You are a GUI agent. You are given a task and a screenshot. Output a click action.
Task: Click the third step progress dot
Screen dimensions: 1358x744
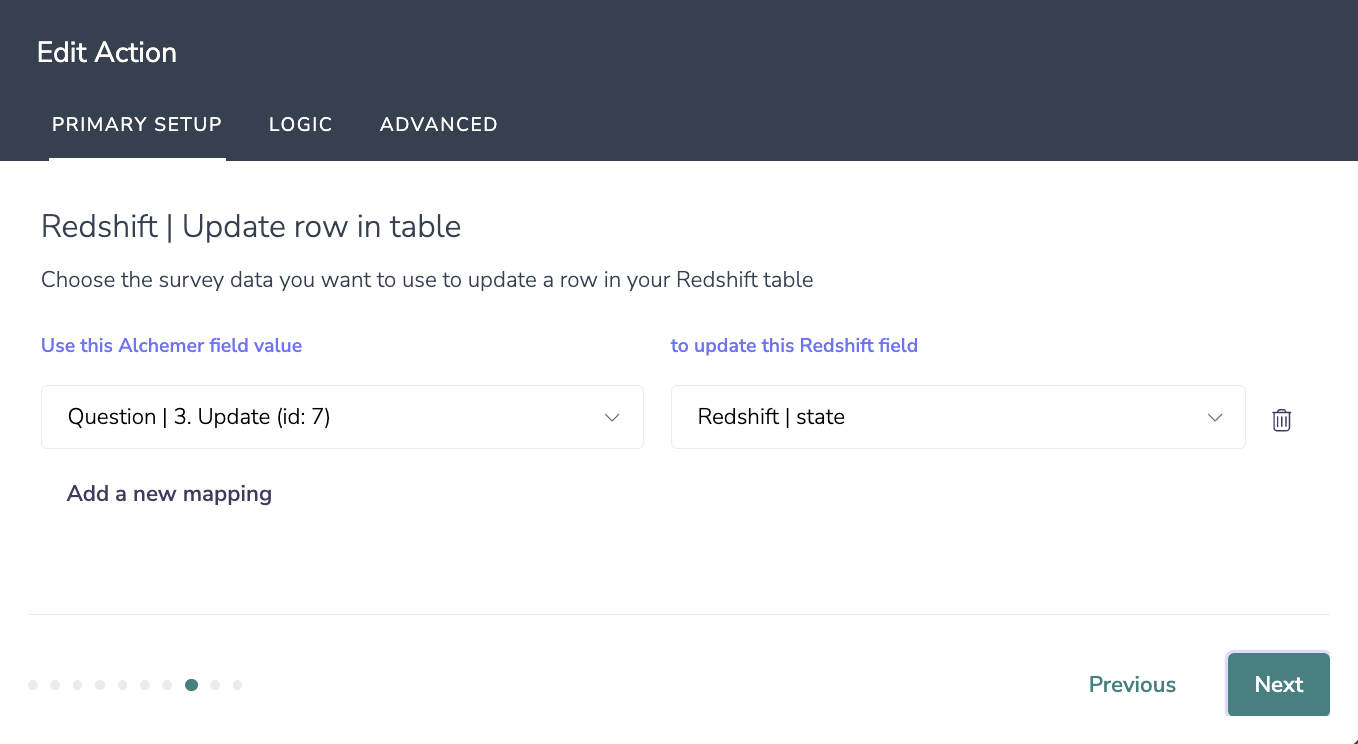78,685
